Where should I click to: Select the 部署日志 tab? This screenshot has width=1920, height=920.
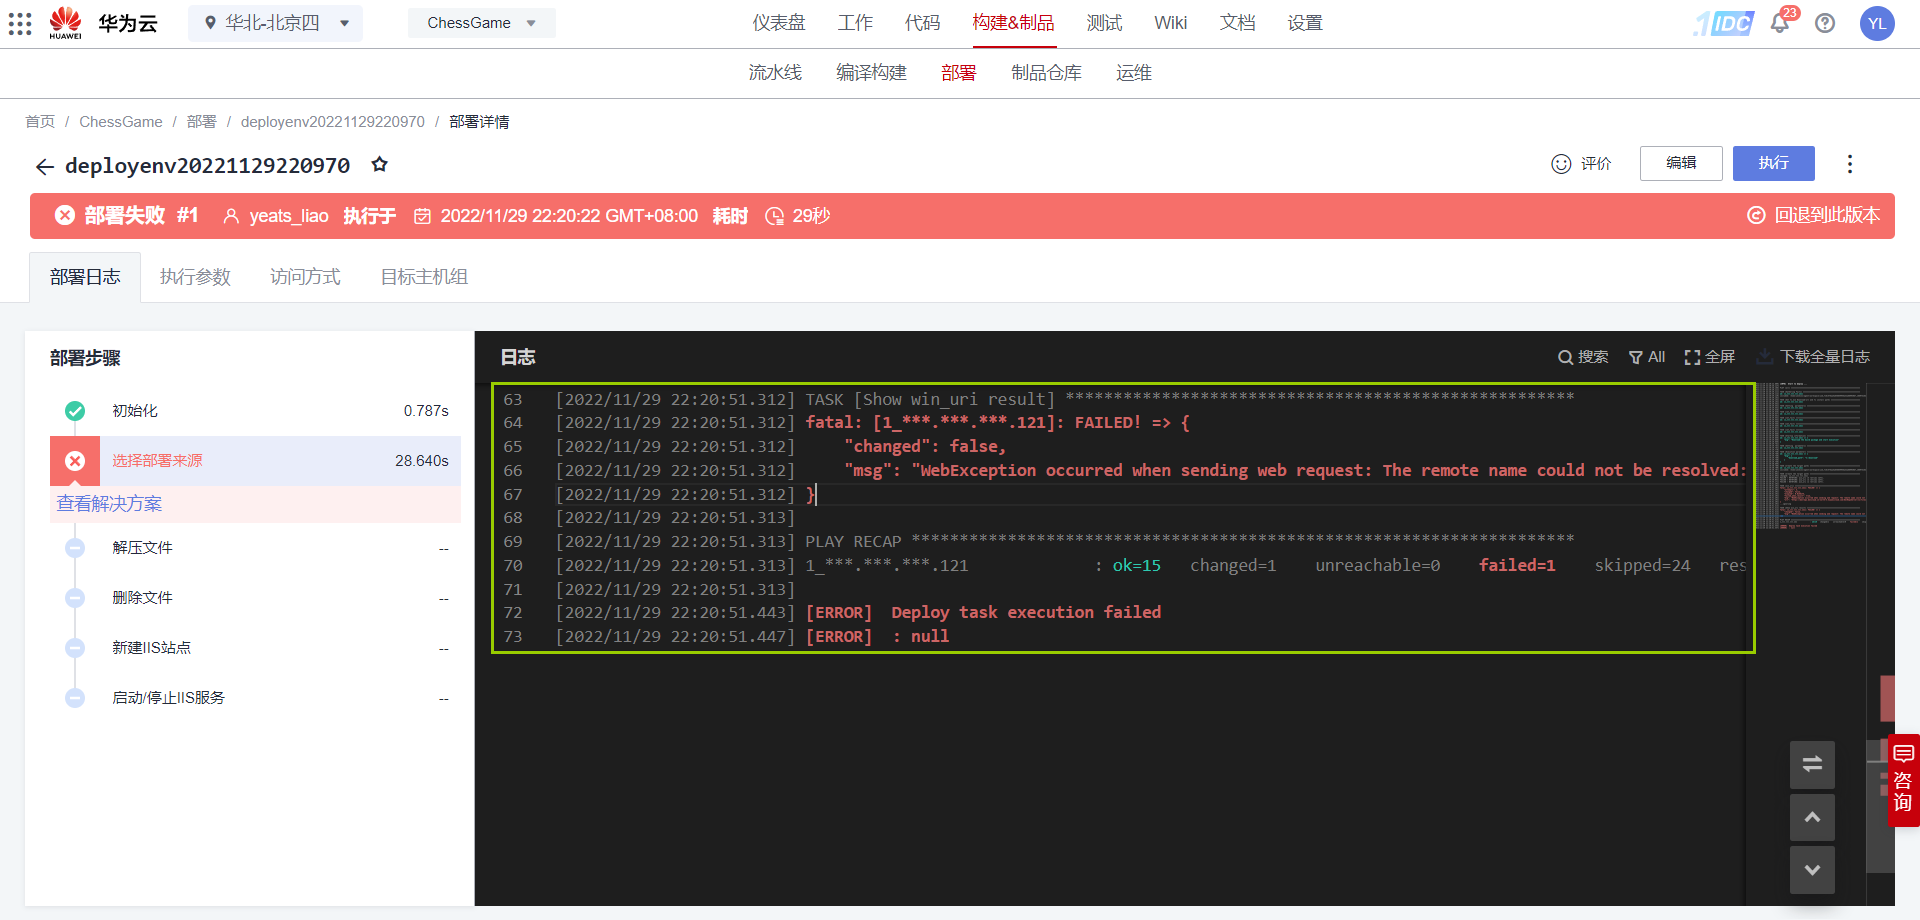[x=85, y=277]
